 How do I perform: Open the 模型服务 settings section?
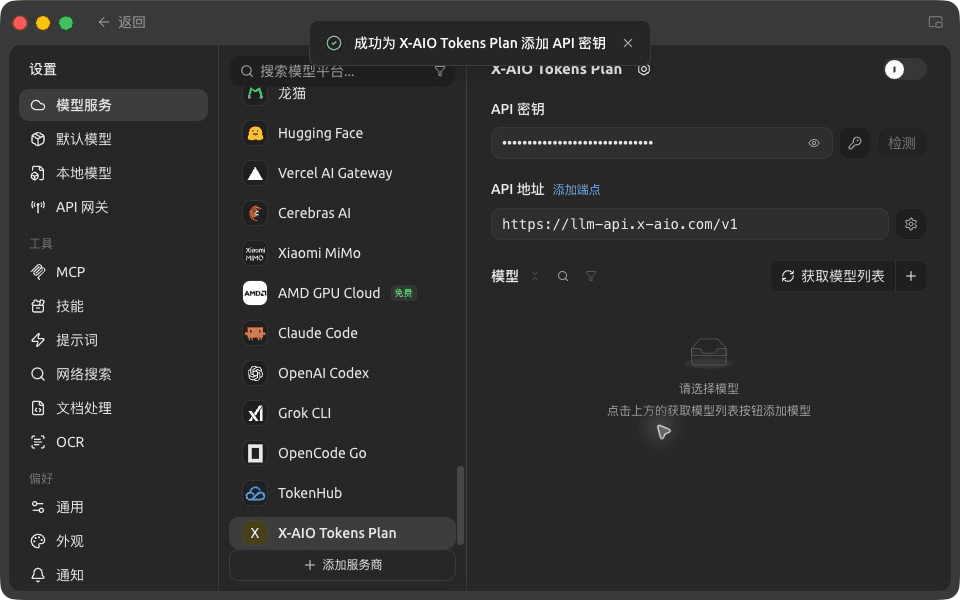113,105
